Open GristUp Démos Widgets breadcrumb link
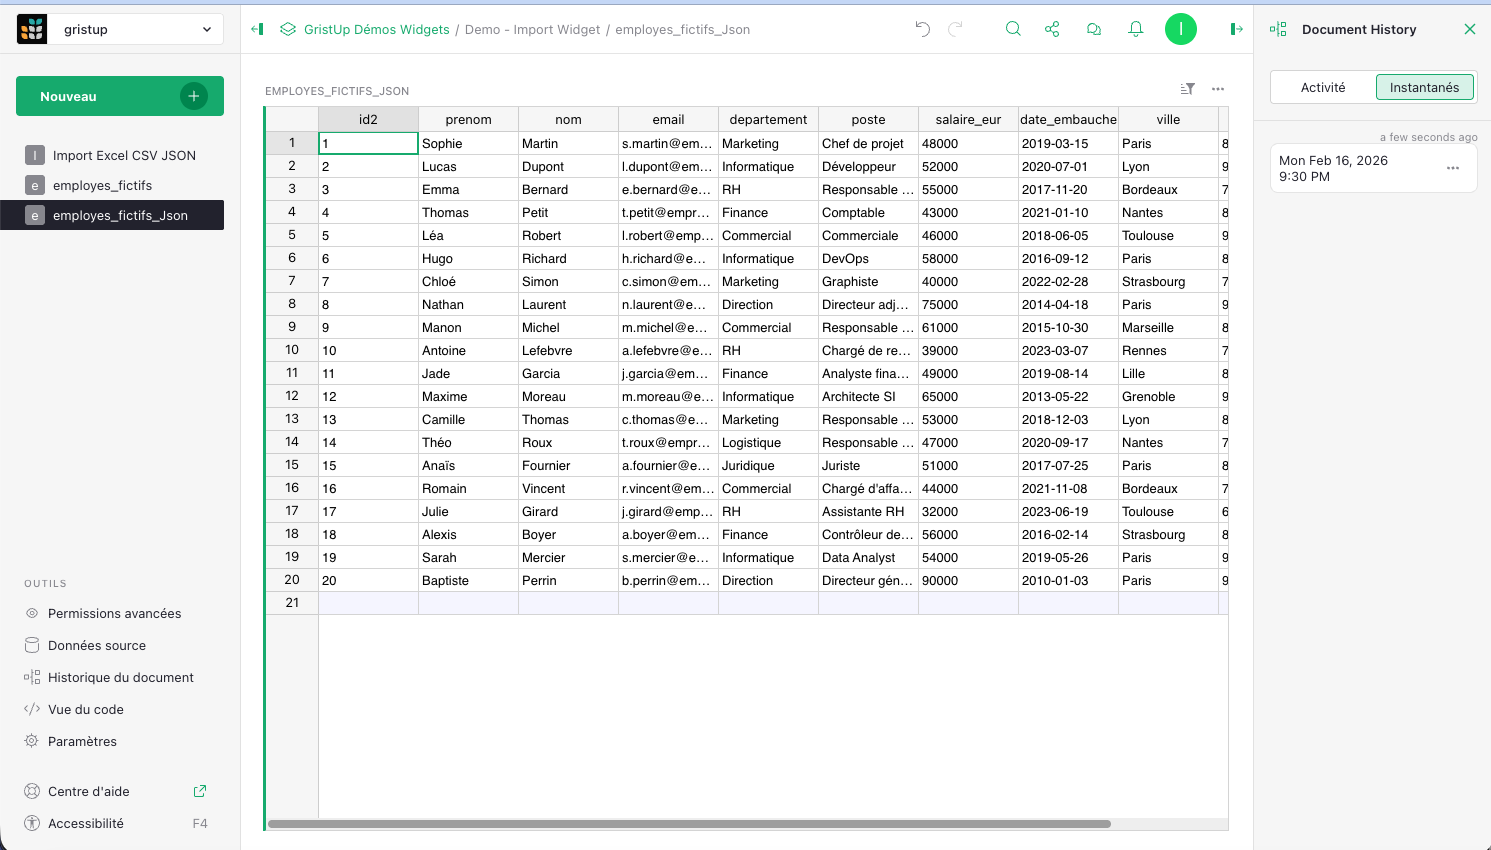Screen dimensions: 1491x850 click(x=376, y=30)
